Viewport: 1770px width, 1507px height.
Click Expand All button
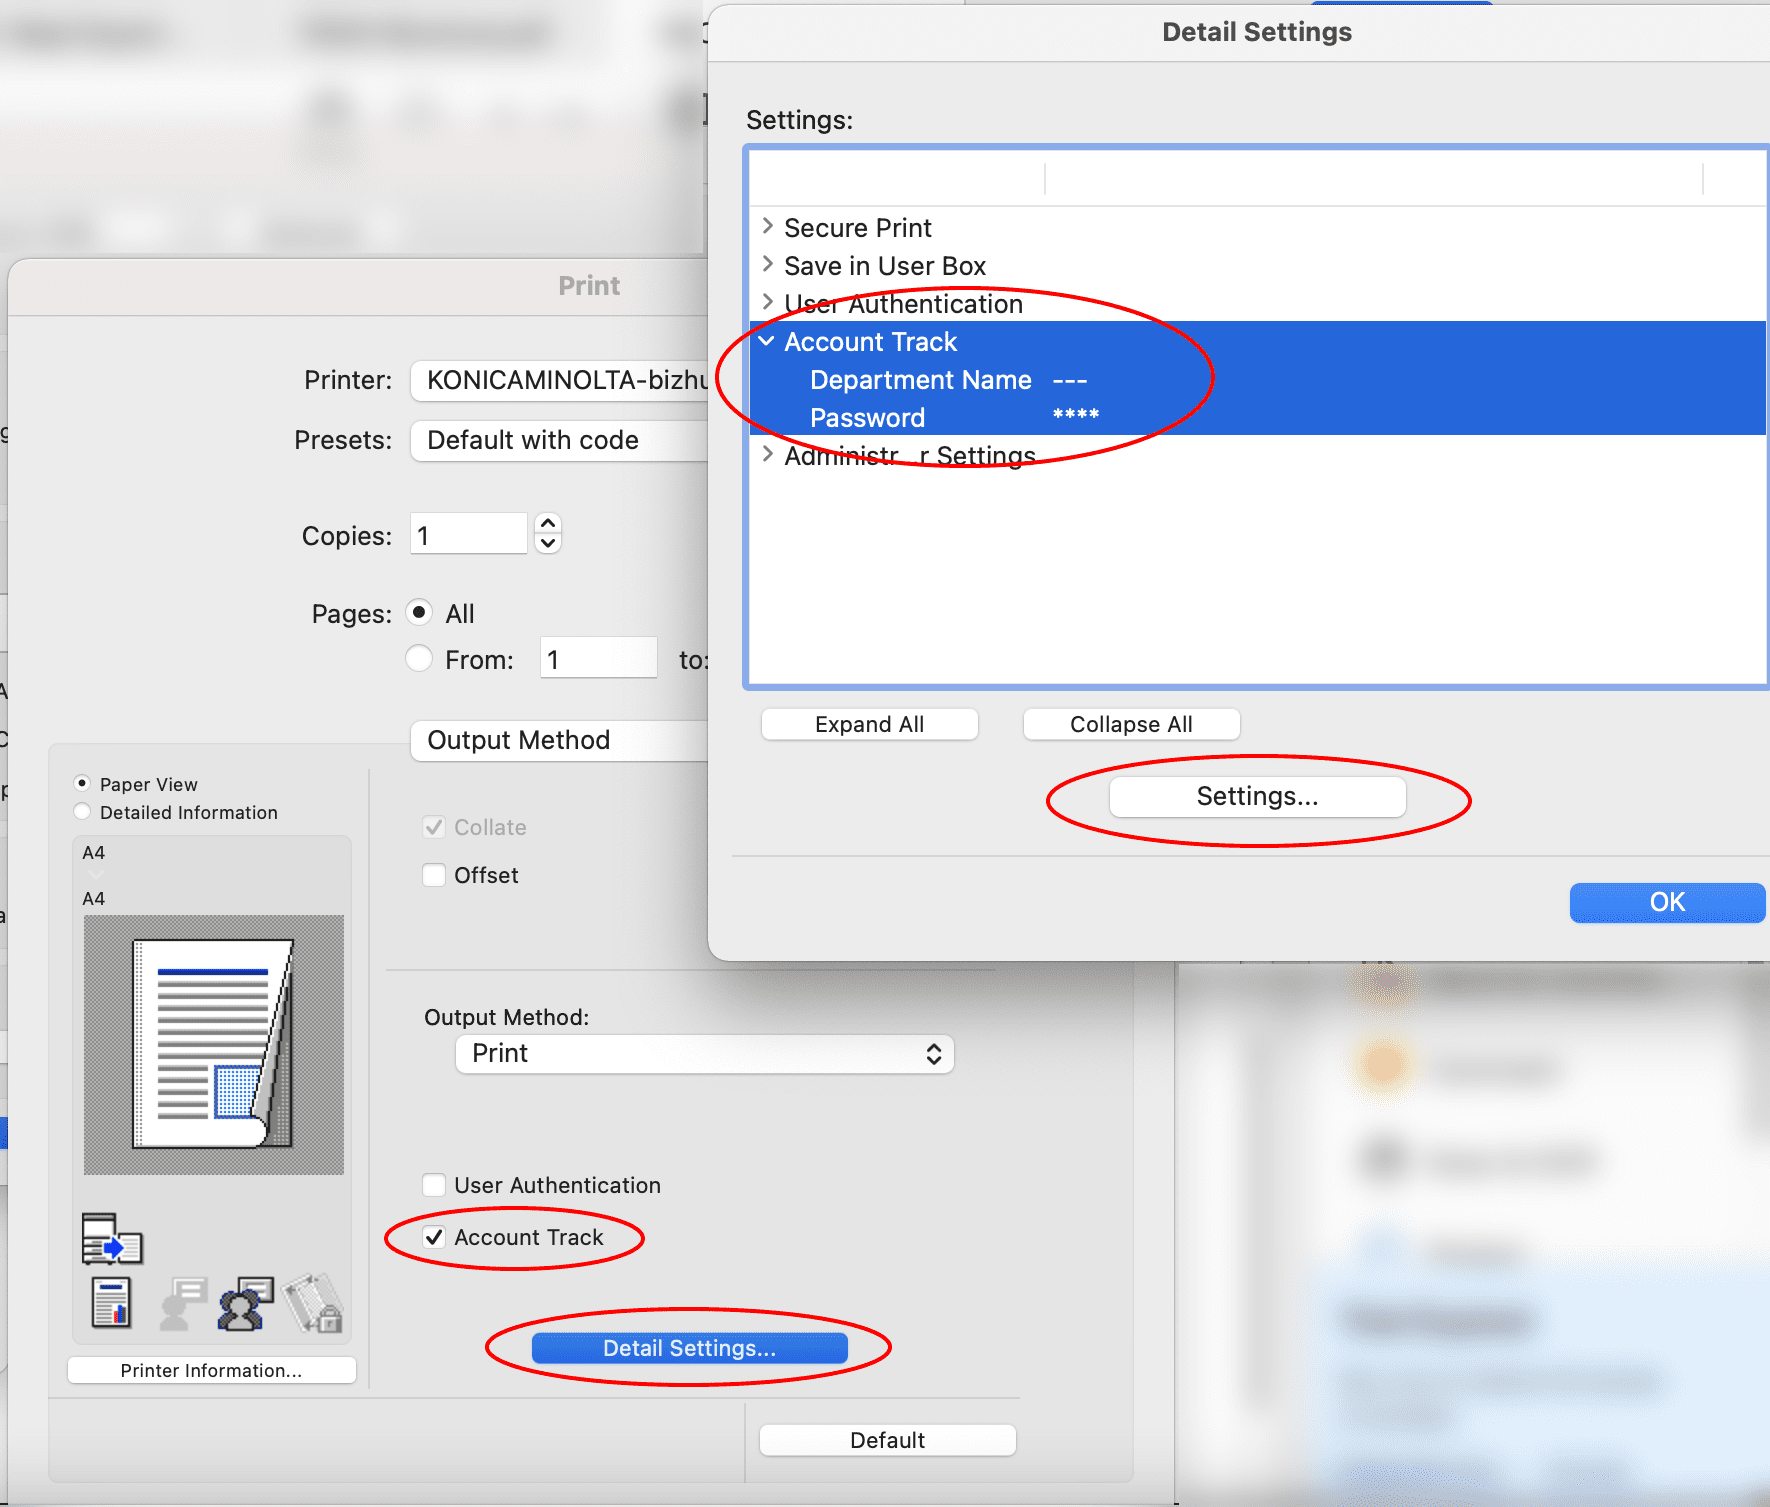click(x=869, y=724)
